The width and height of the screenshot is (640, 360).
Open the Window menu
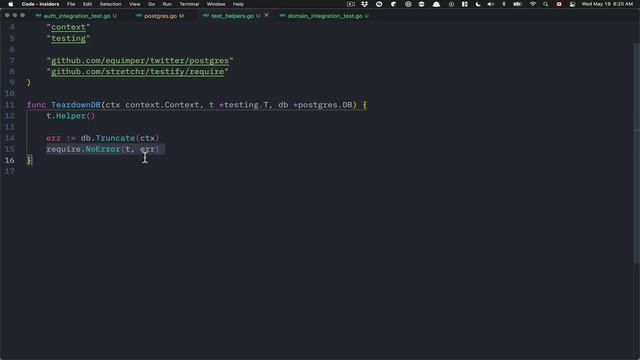coord(216,4)
